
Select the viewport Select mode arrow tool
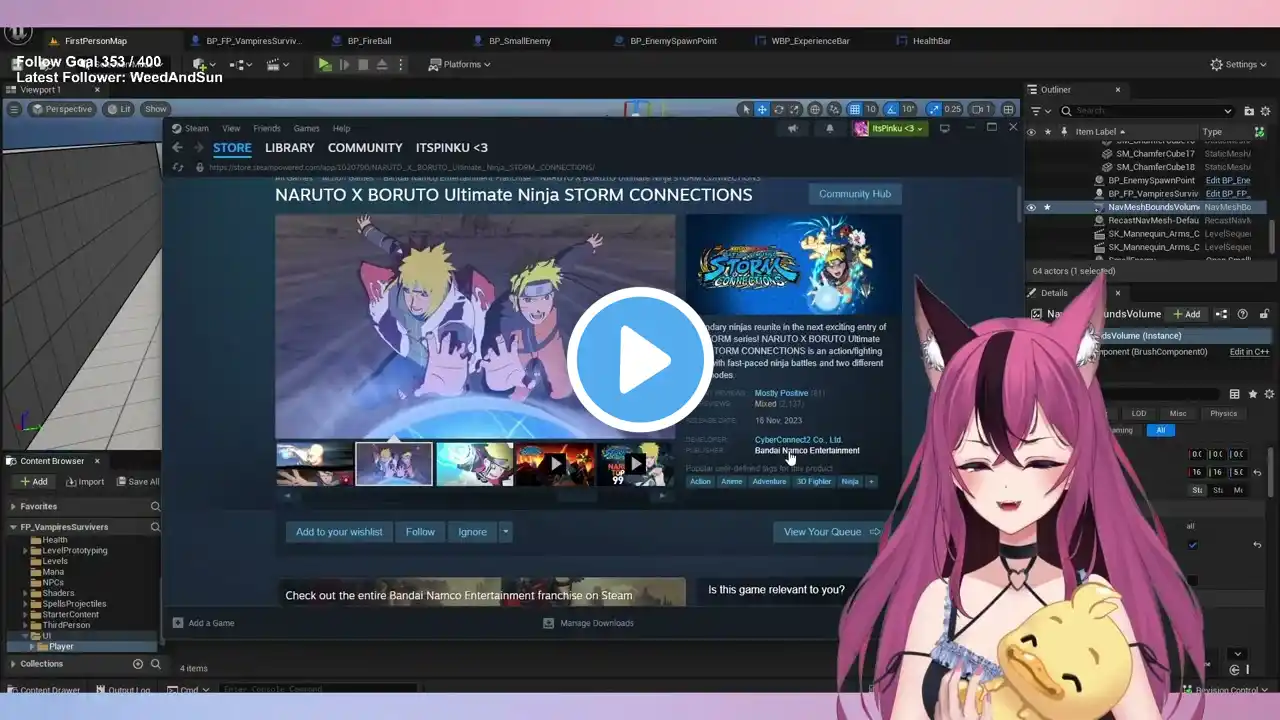(x=744, y=109)
